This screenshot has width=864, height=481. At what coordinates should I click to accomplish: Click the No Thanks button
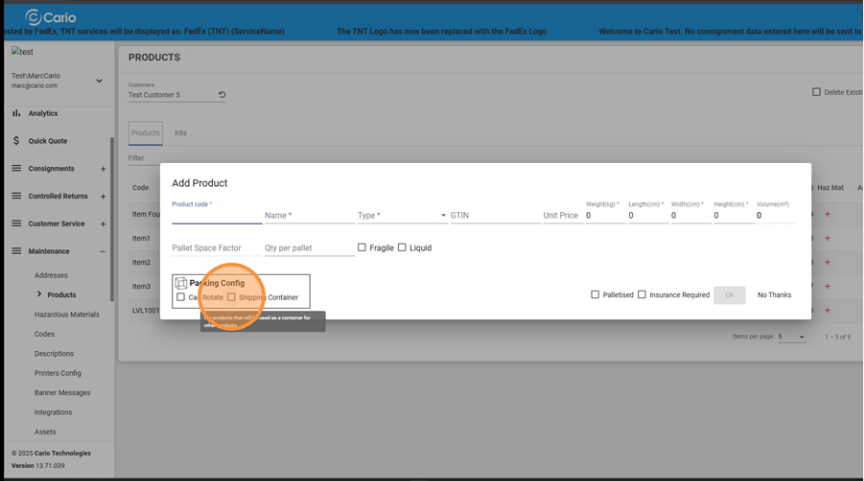[x=773, y=295]
